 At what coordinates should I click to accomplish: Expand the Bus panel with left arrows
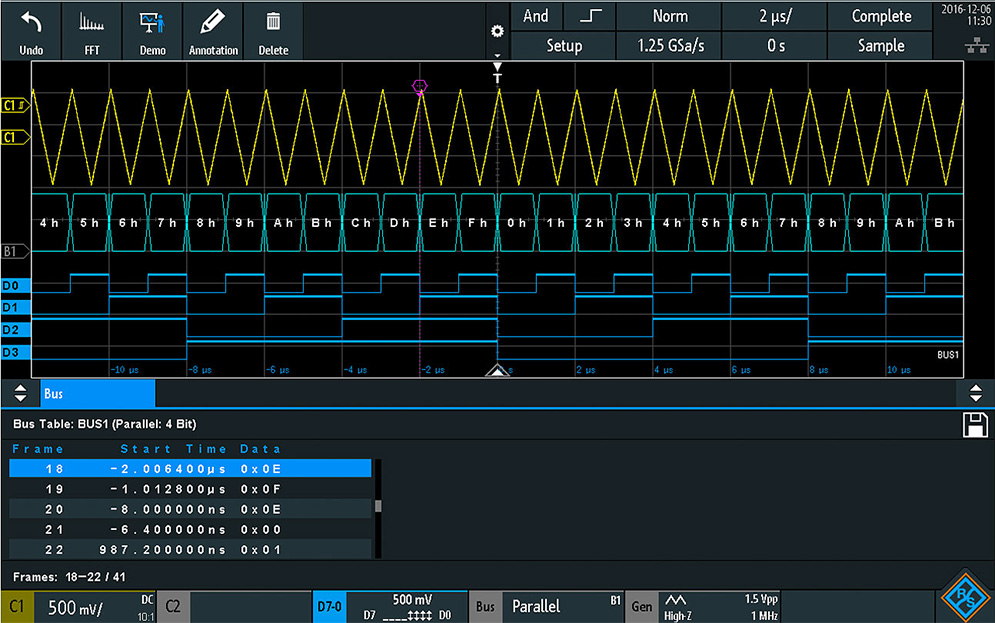click(19, 394)
